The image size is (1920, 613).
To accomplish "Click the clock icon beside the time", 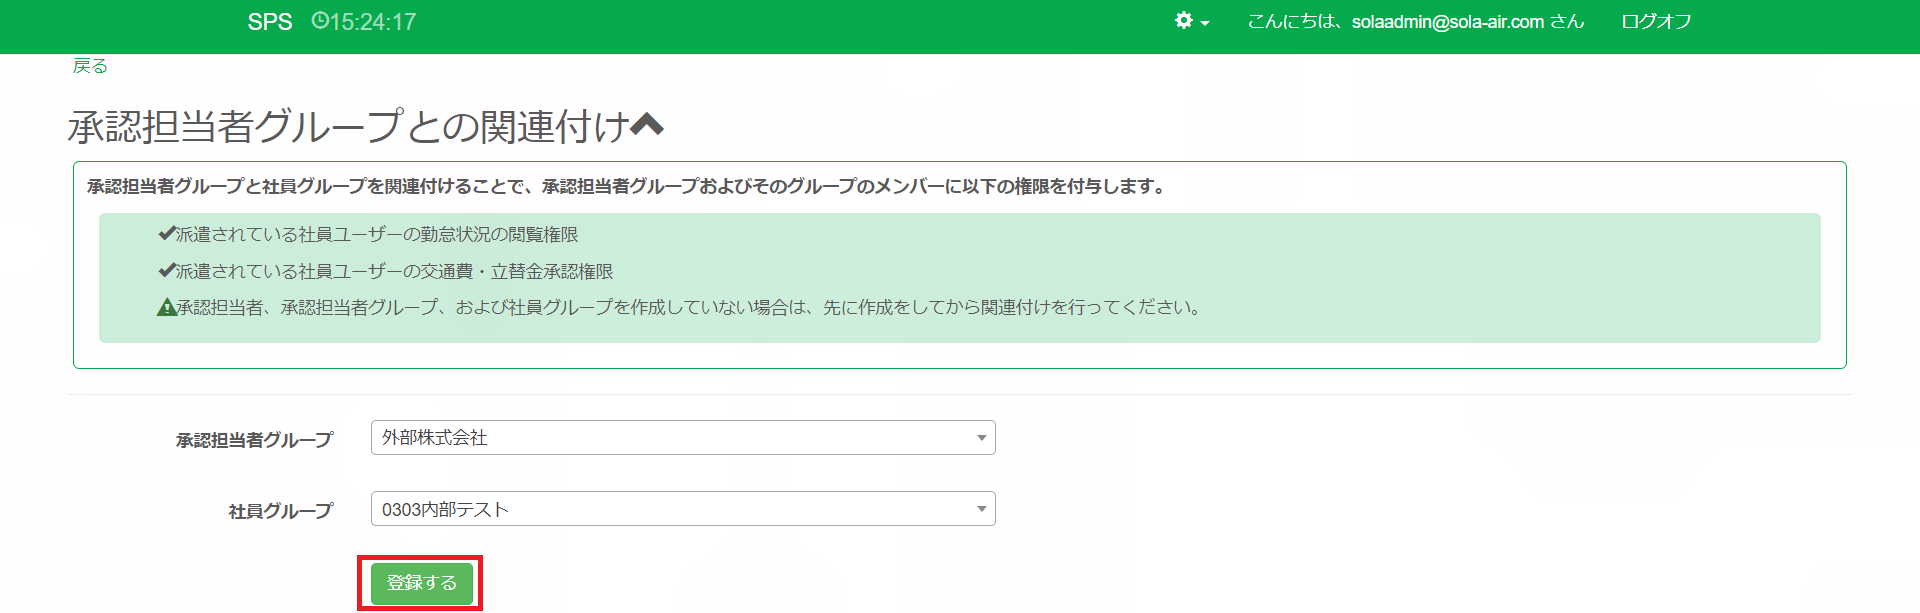I will pyautogui.click(x=319, y=21).
